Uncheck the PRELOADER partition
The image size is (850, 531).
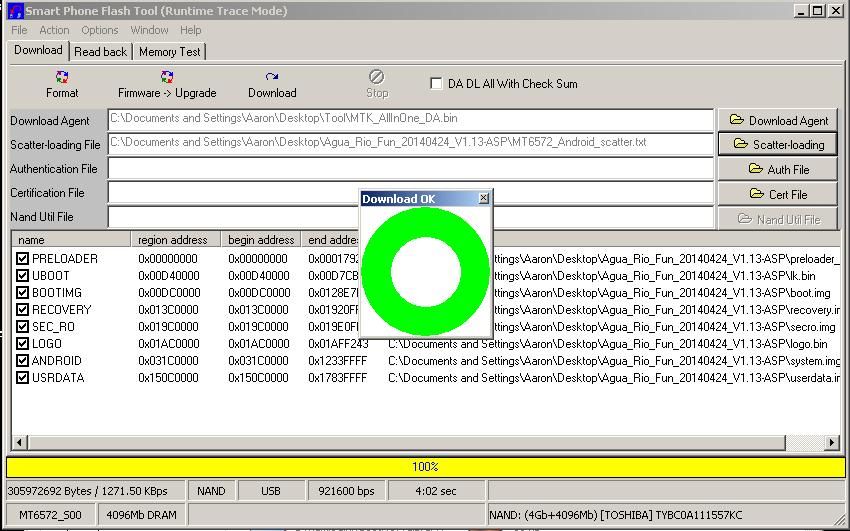coord(22,259)
